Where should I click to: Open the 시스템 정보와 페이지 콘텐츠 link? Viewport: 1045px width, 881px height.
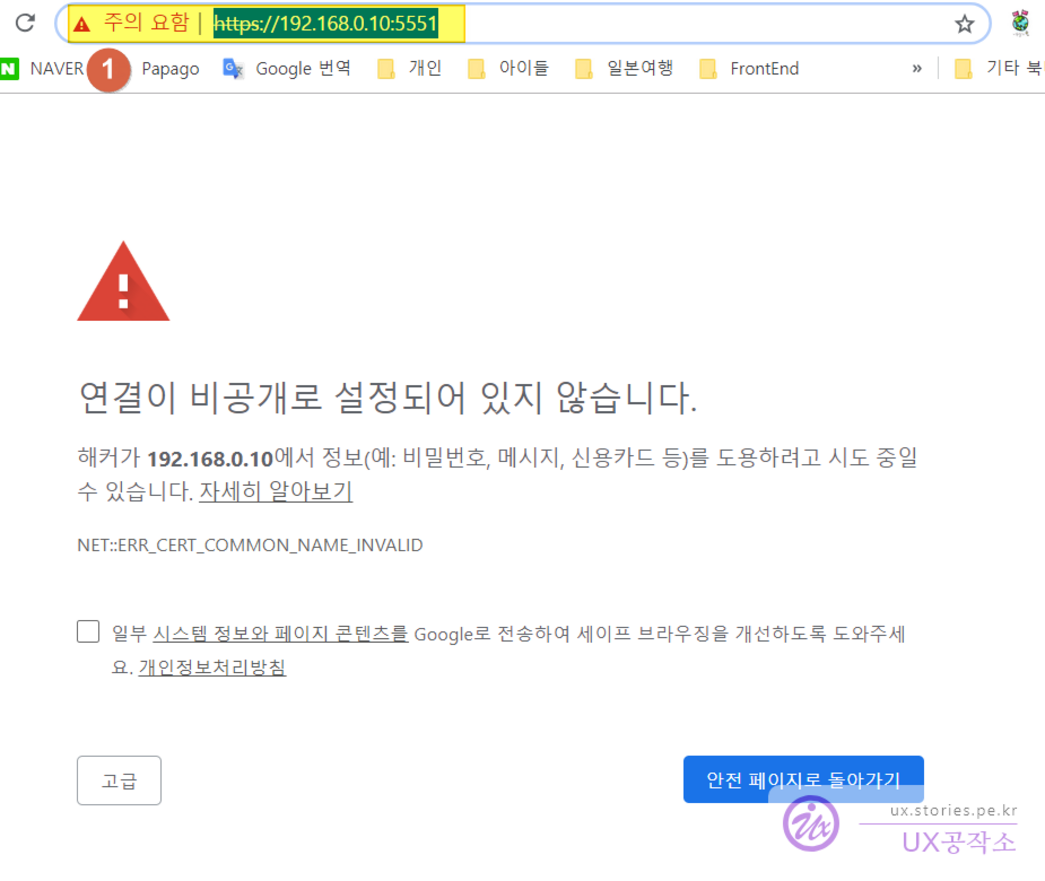pyautogui.click(x=280, y=634)
